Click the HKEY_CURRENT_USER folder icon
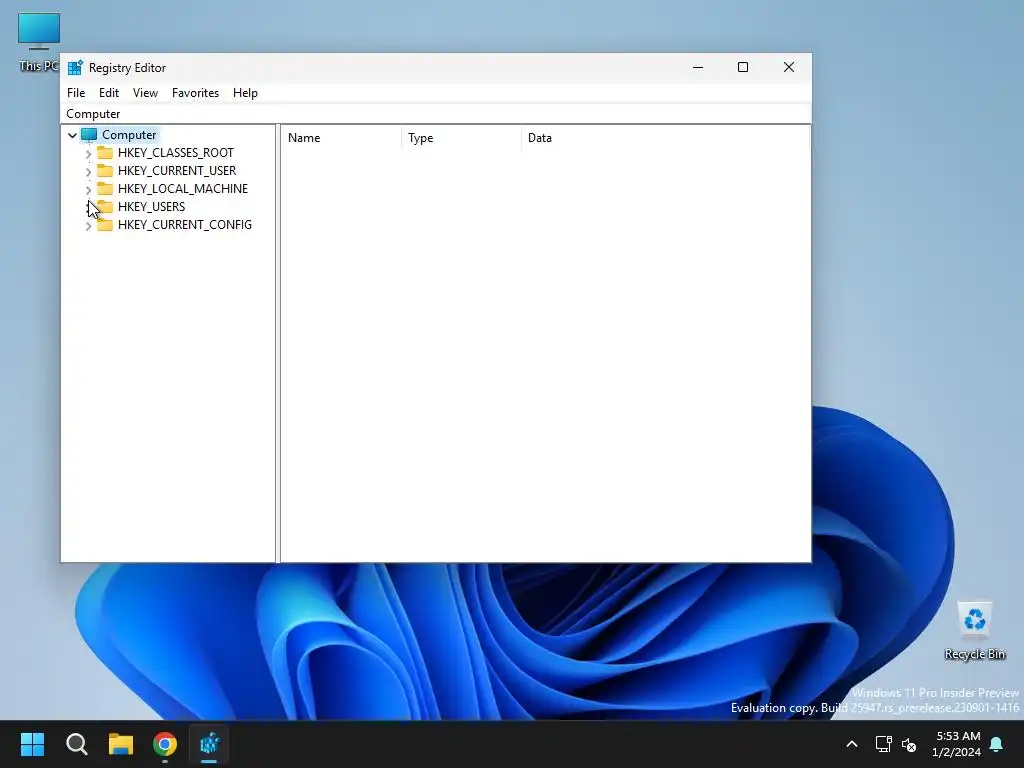The height and width of the screenshot is (768, 1024). pyautogui.click(x=104, y=170)
